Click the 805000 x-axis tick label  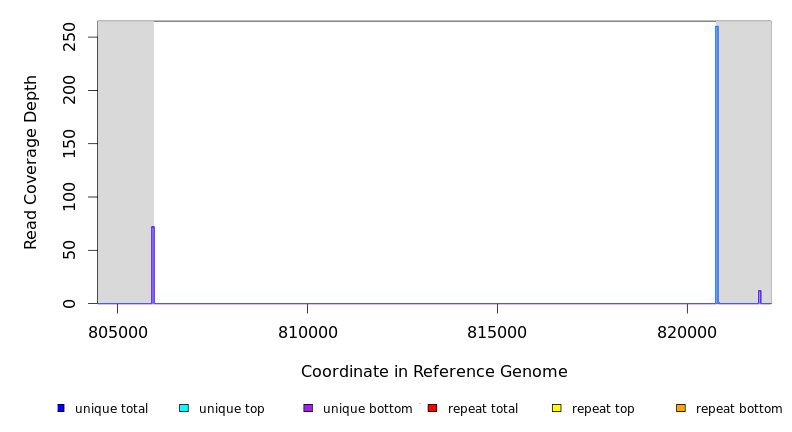coord(117,332)
